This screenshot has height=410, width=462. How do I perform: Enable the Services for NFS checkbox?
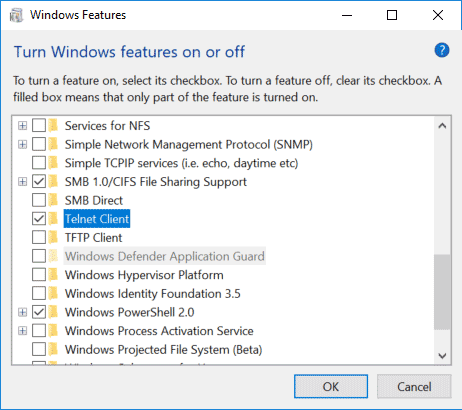(x=39, y=126)
